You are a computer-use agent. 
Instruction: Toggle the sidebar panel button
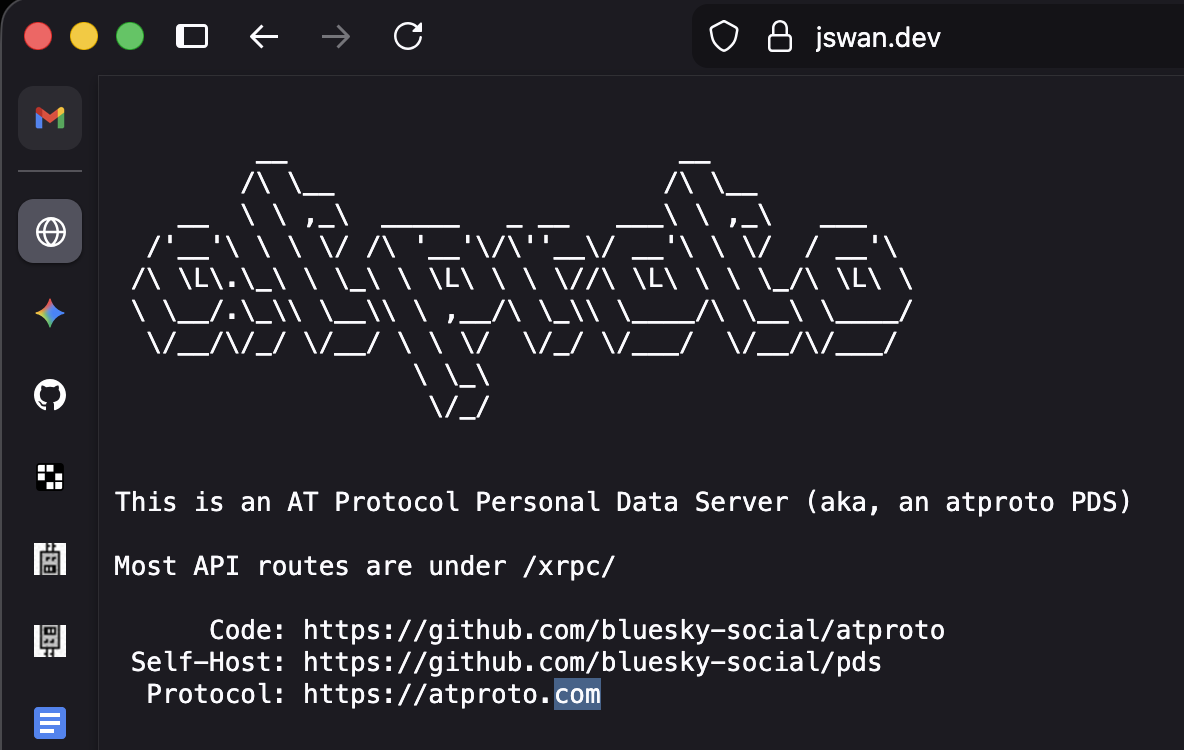click(191, 37)
